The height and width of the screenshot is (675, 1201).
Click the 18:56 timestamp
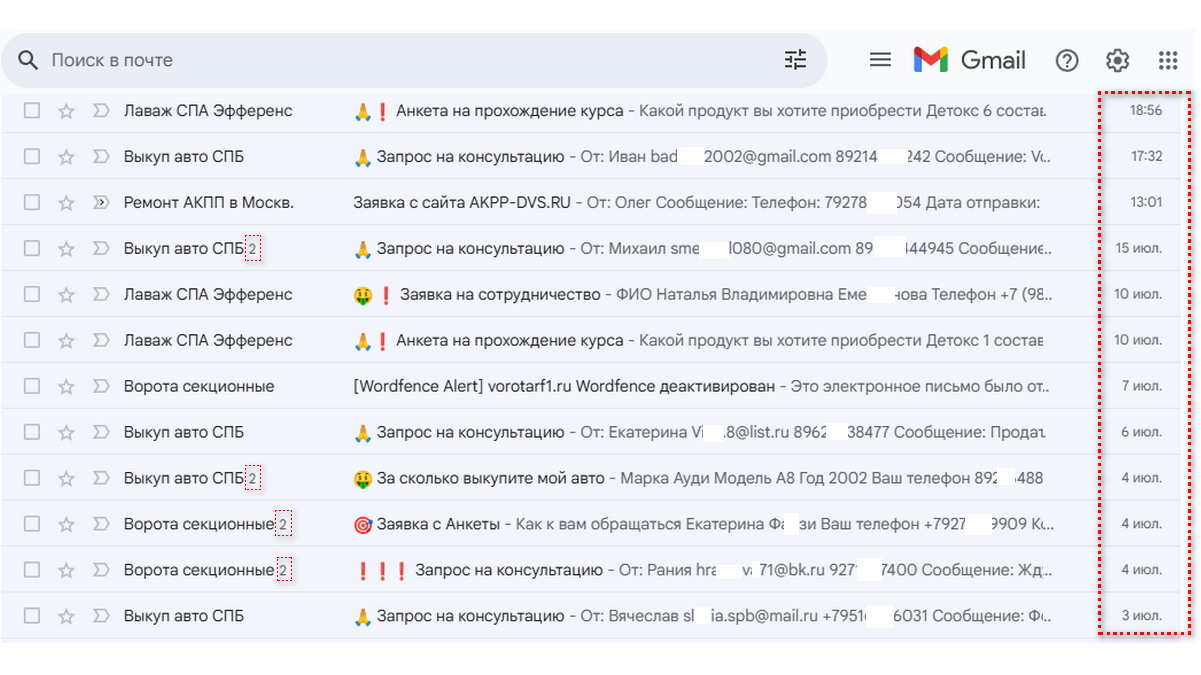[1146, 111]
